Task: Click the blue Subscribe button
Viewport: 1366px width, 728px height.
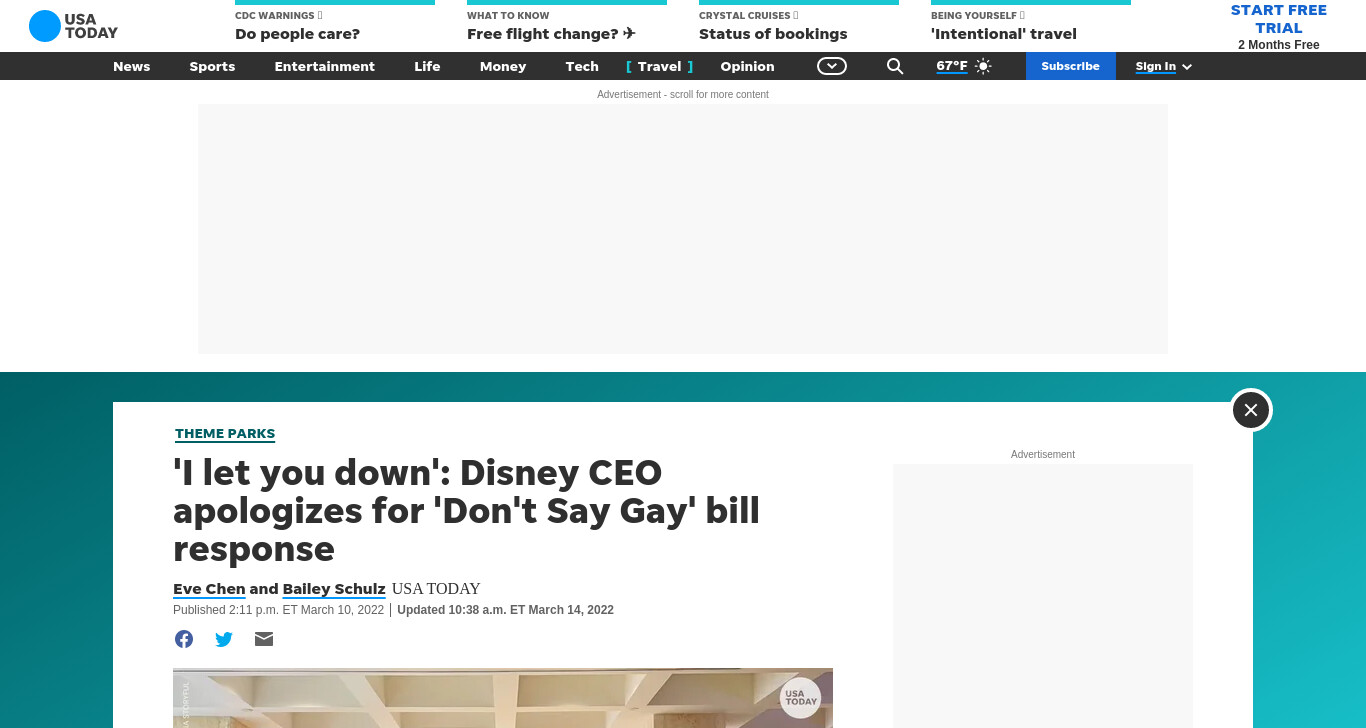Action: (x=1070, y=66)
